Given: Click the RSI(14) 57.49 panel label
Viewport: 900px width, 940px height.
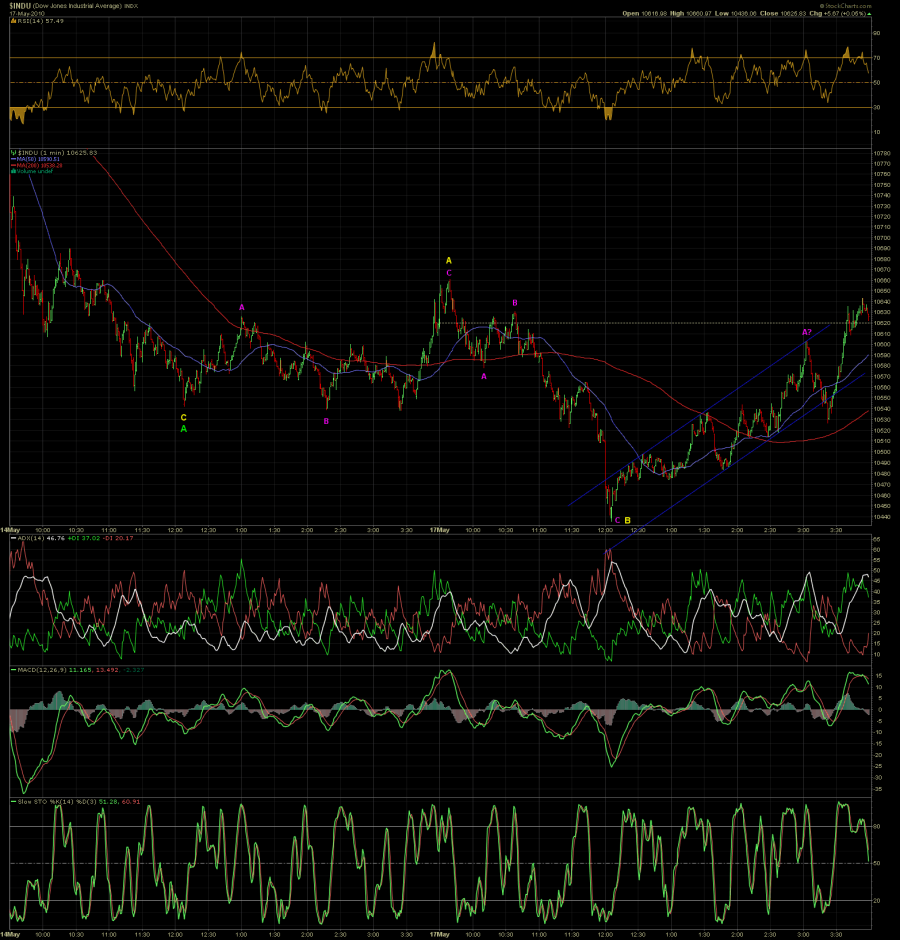Looking at the screenshot, I should coord(40,20).
